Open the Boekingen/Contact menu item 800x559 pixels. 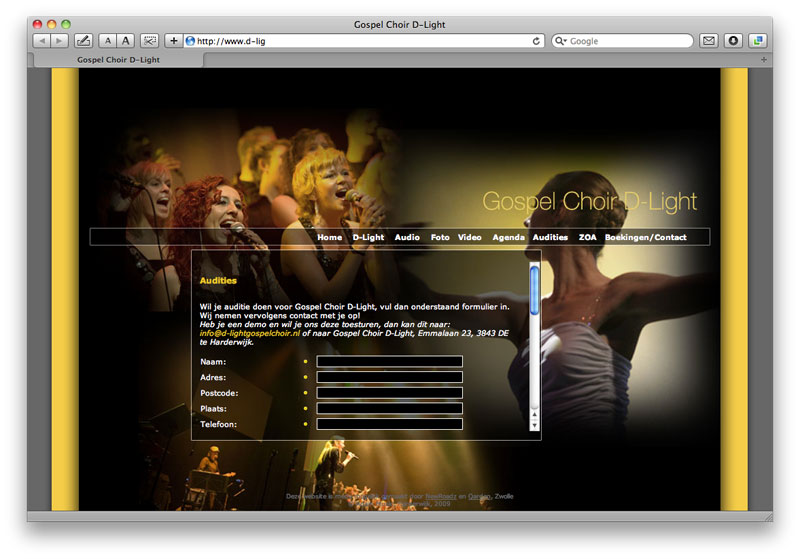[x=645, y=237]
